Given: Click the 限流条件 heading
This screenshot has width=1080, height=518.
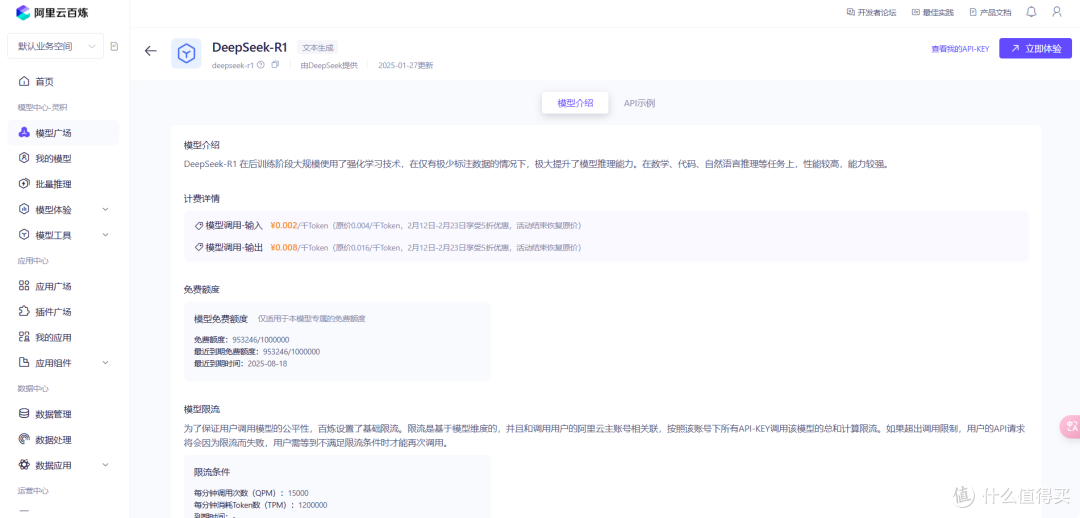Looking at the screenshot, I should 211,473.
